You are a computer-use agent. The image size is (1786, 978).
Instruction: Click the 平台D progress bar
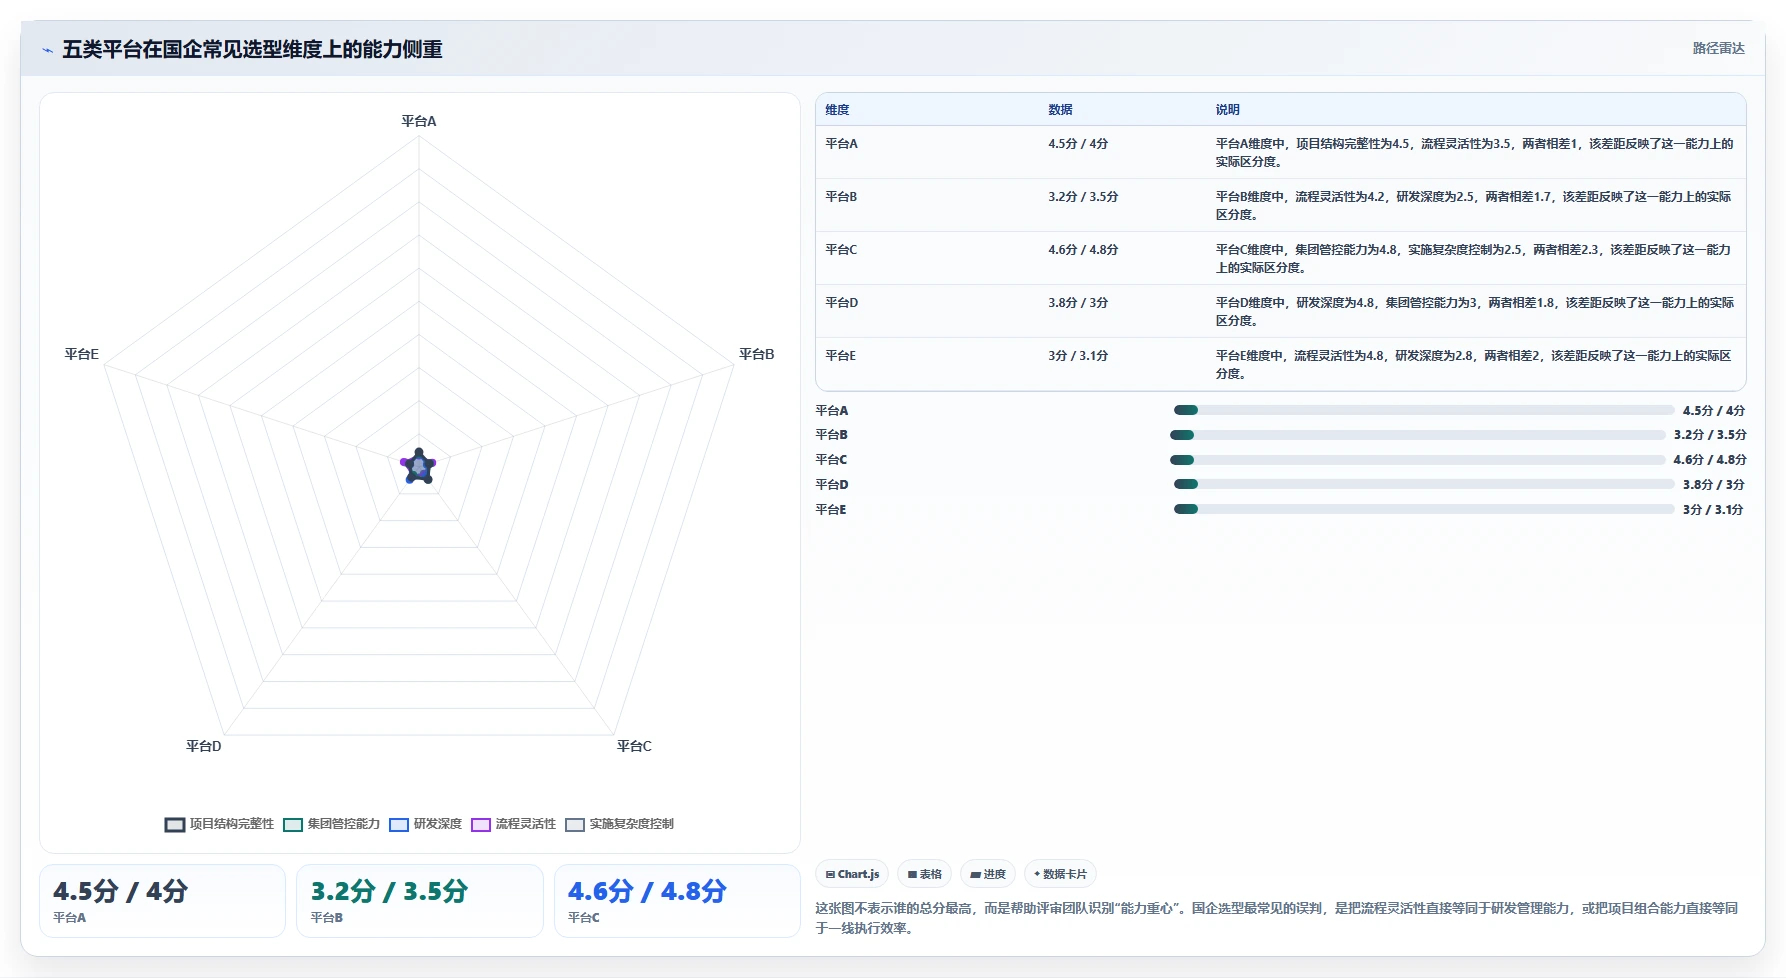coord(1424,484)
